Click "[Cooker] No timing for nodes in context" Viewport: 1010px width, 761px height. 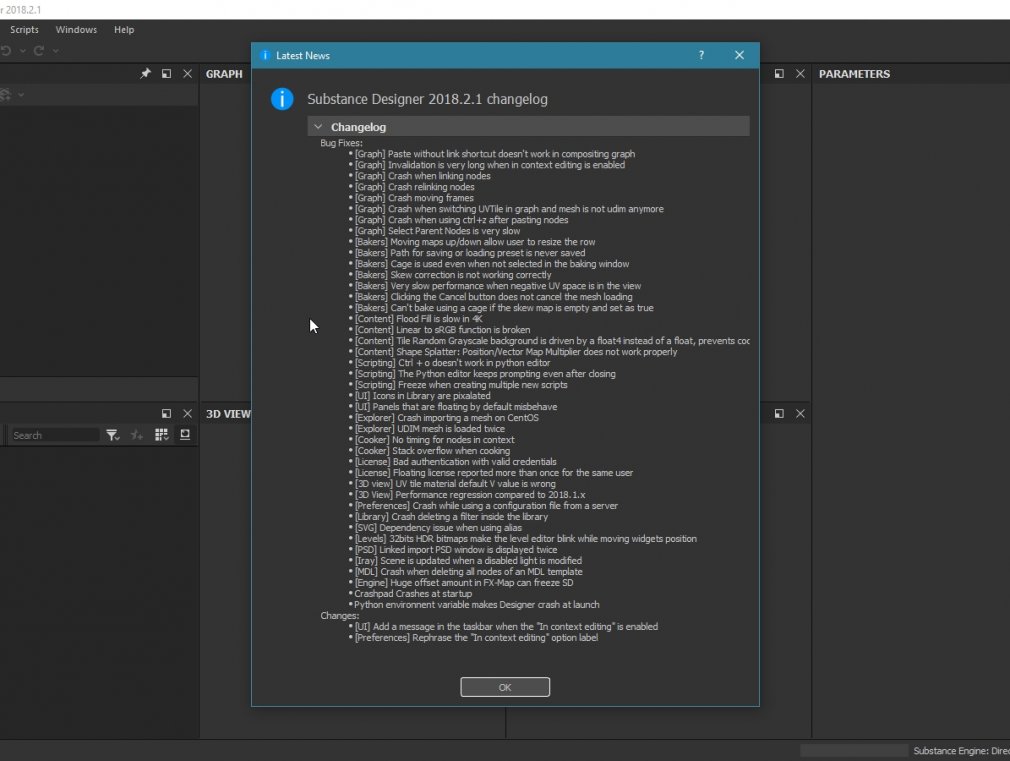click(435, 439)
